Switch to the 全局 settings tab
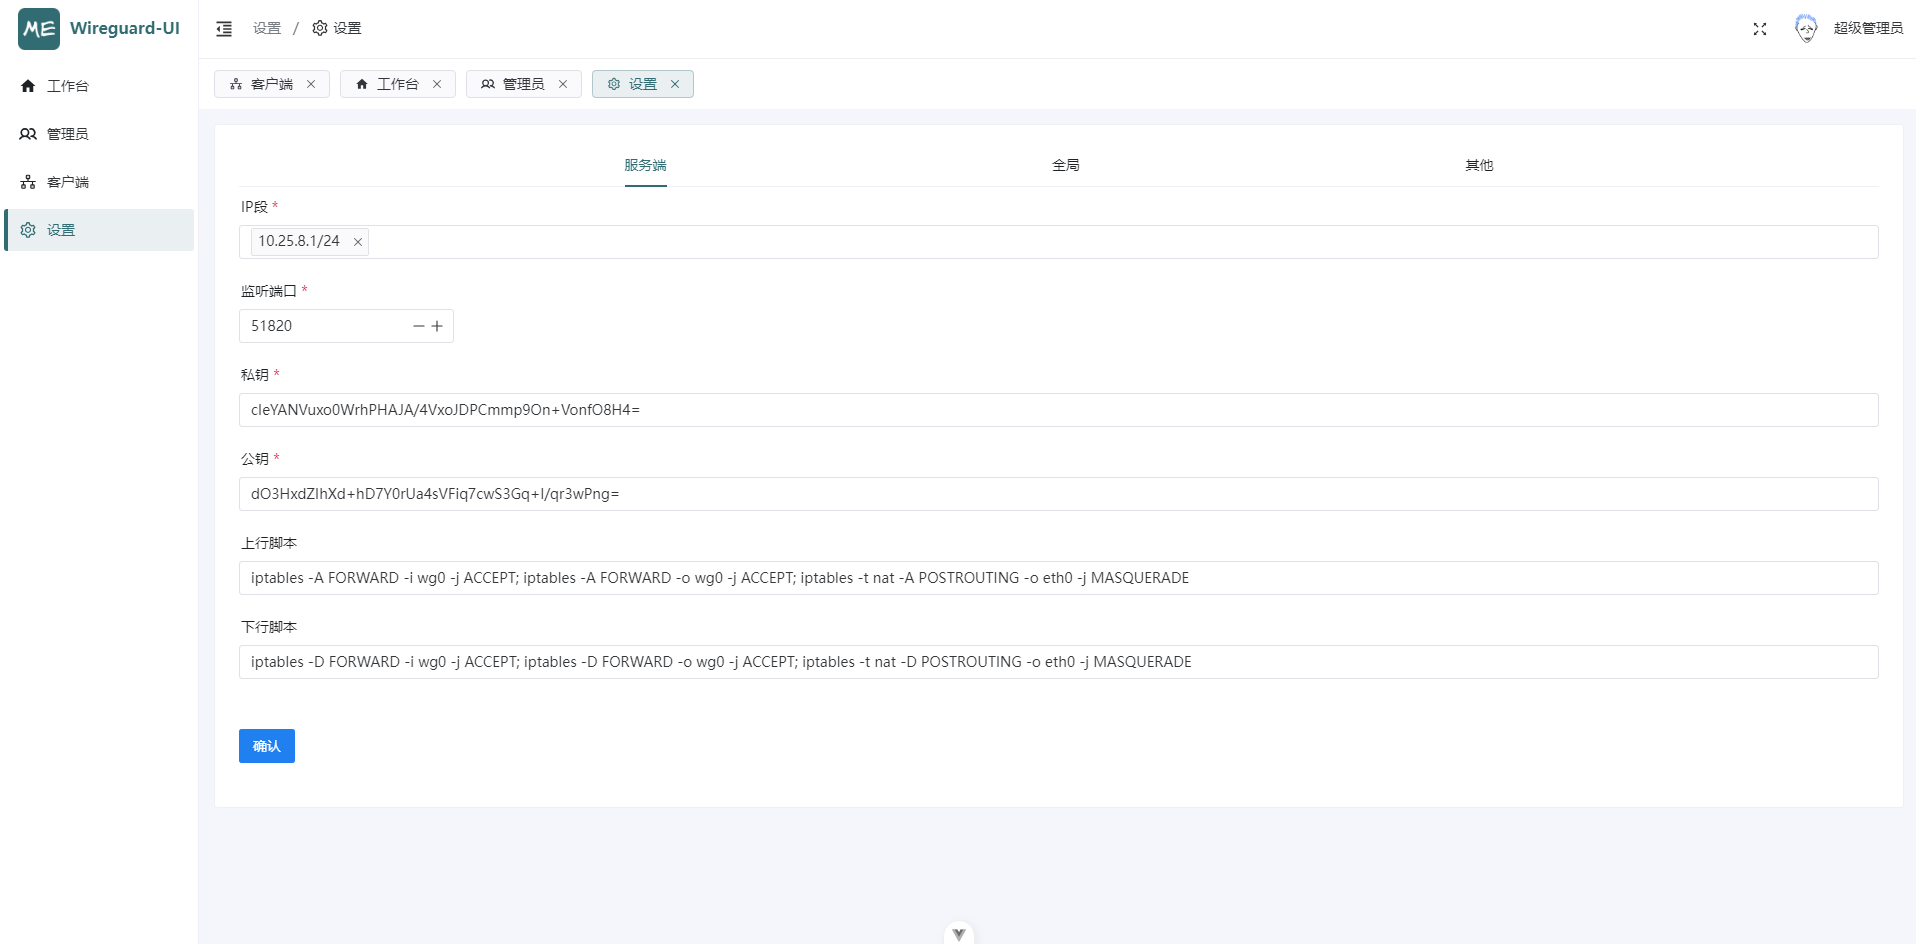Image resolution: width=1916 pixels, height=944 pixels. pyautogui.click(x=1065, y=166)
